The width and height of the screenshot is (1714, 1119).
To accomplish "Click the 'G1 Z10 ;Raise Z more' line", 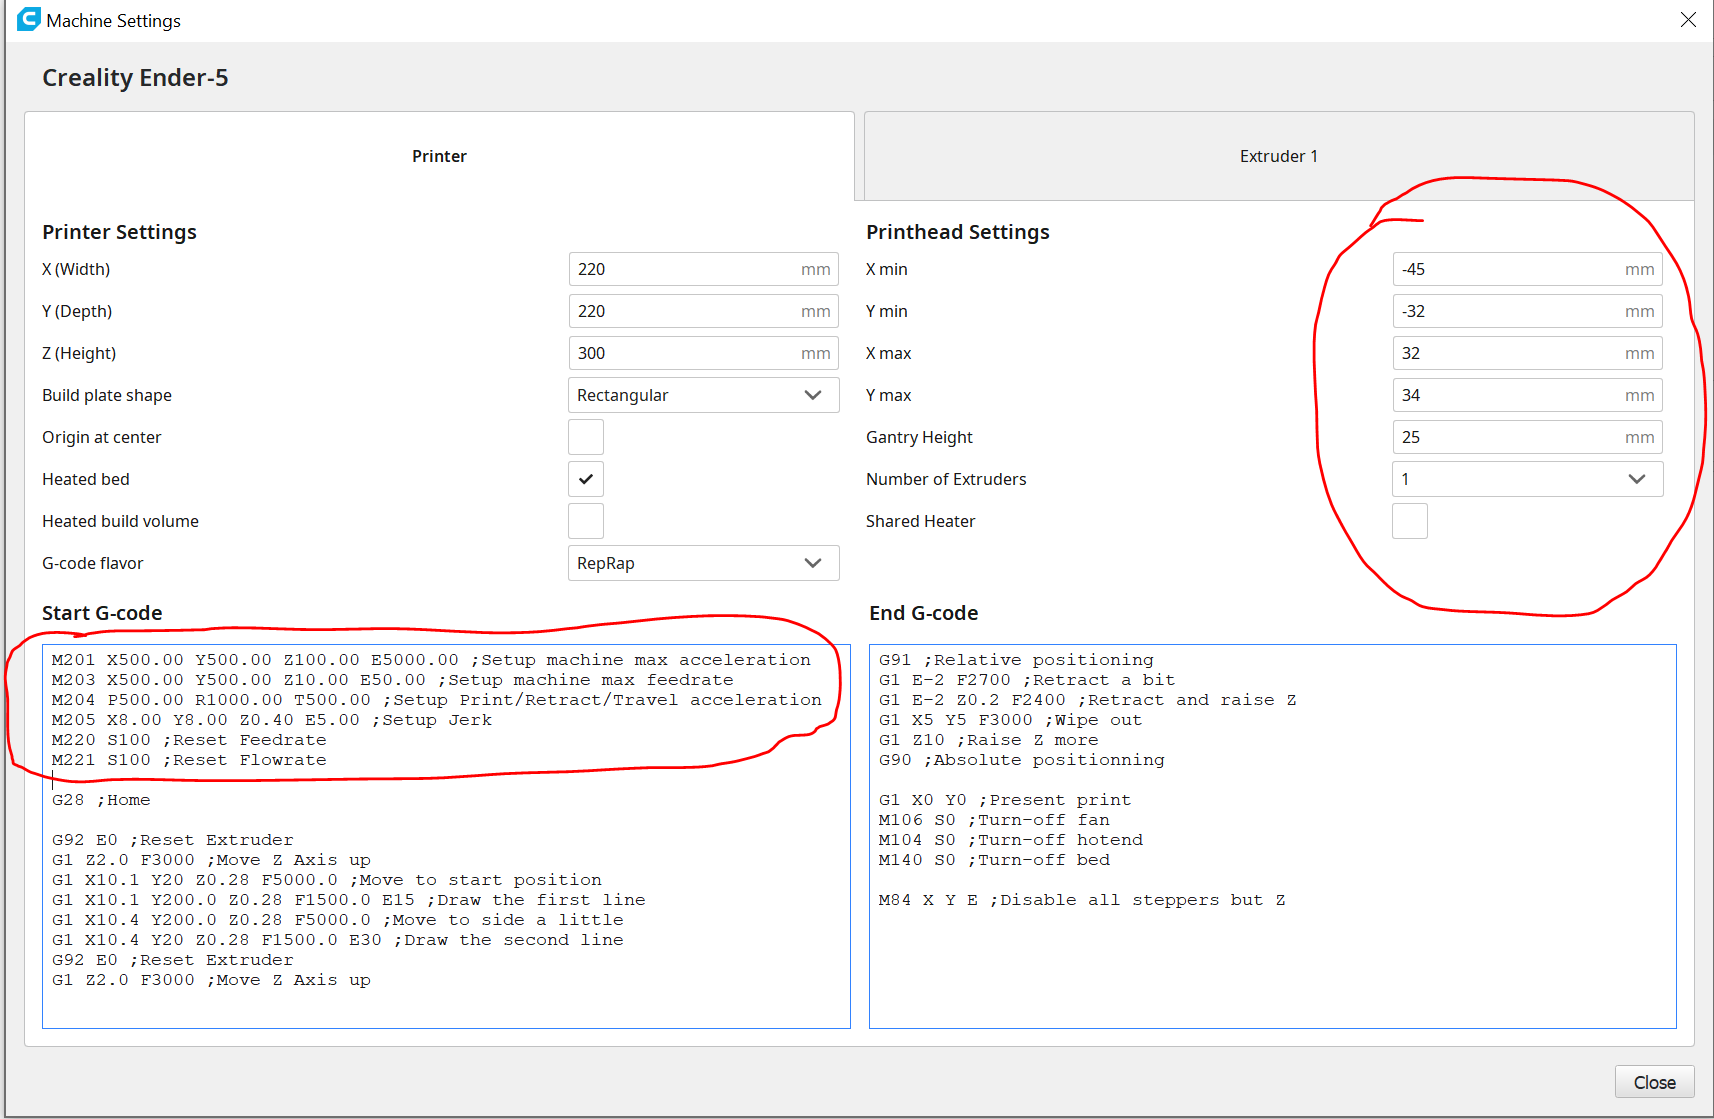I will [989, 740].
